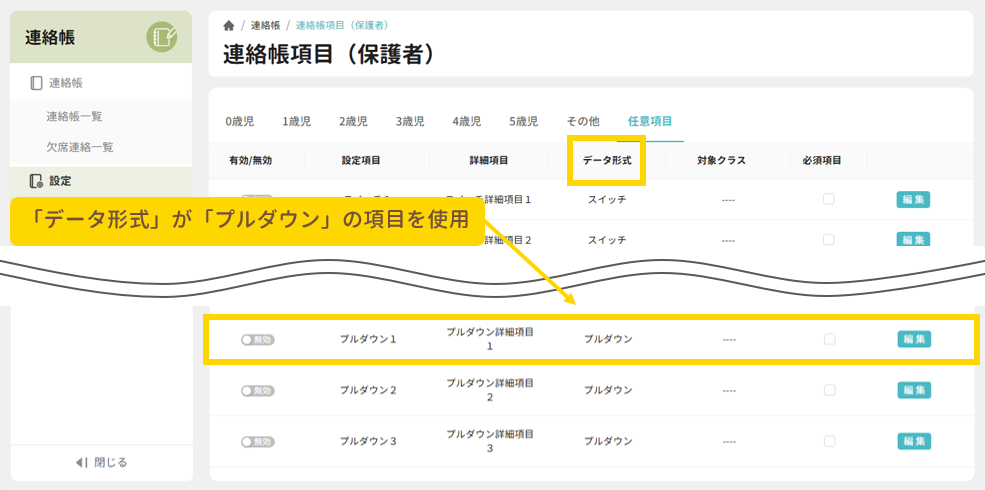Select the その他 tab
The image size is (985, 490).
pyautogui.click(x=583, y=121)
